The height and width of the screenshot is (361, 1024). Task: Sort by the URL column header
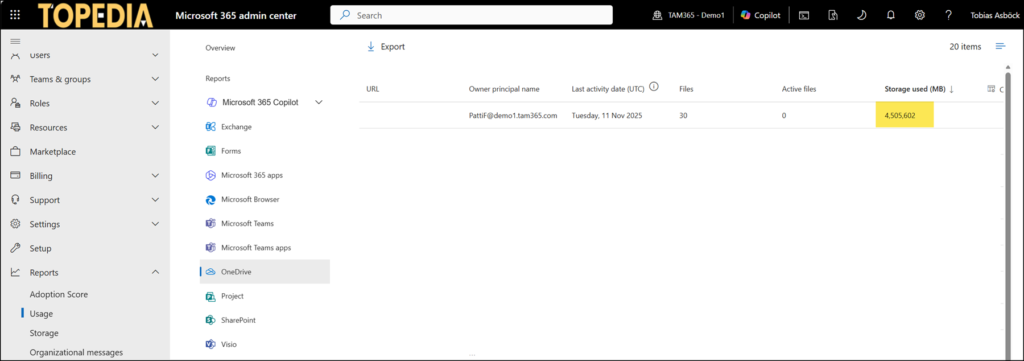(372, 89)
